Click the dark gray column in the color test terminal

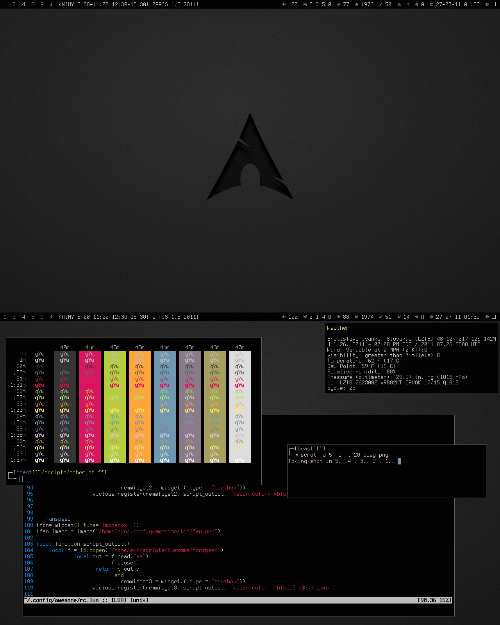65,407
